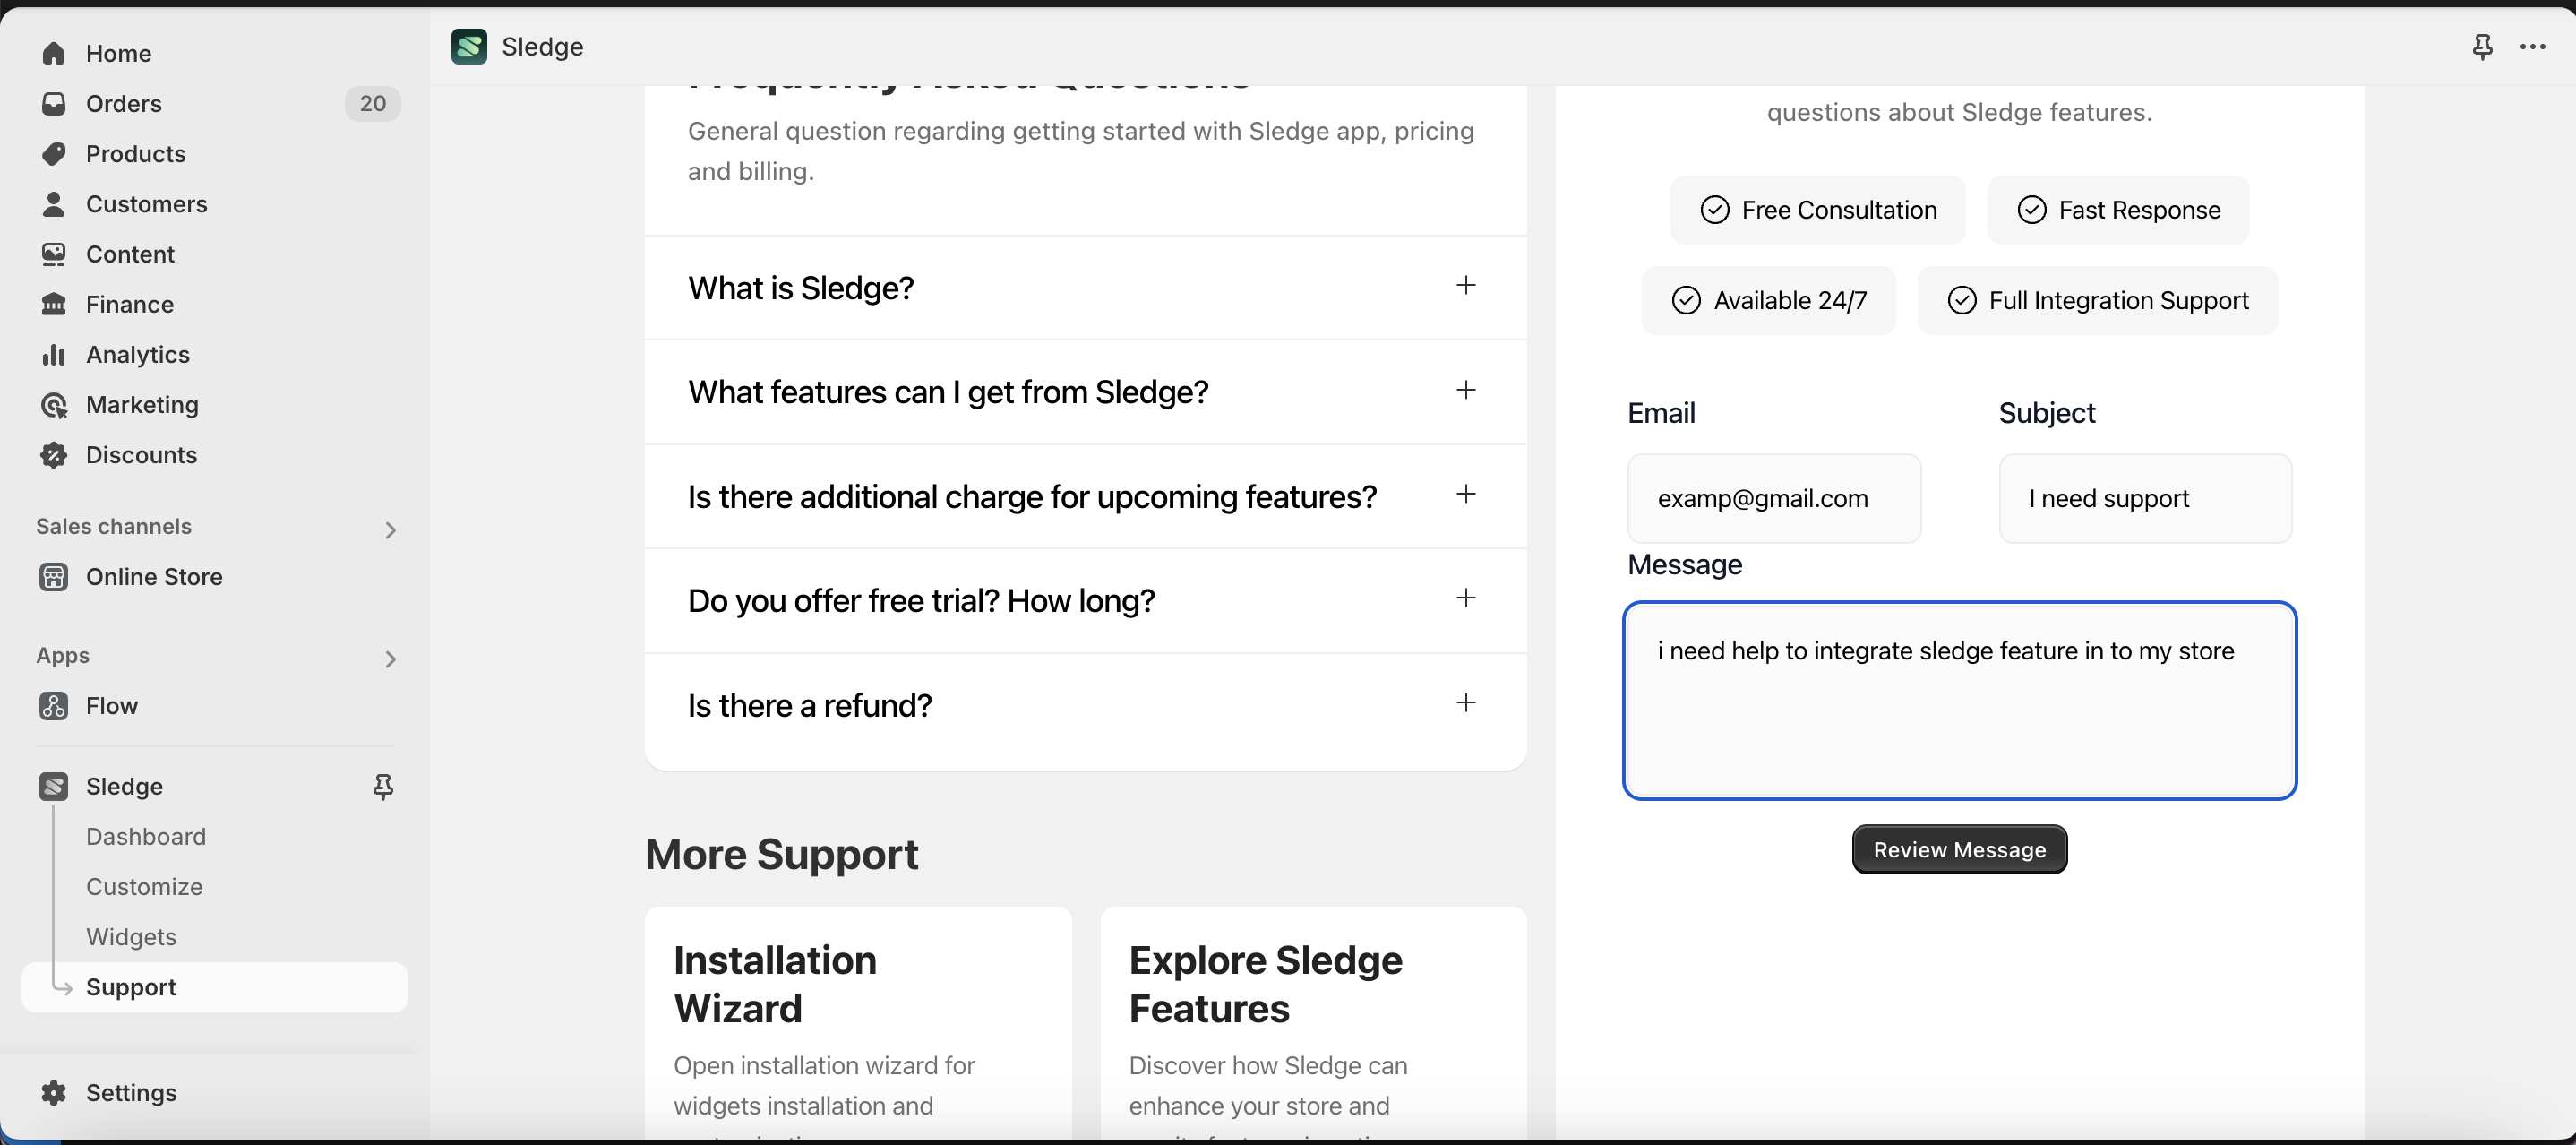This screenshot has height=1145, width=2576.
Task: Click into the Email input field
Action: point(1773,499)
